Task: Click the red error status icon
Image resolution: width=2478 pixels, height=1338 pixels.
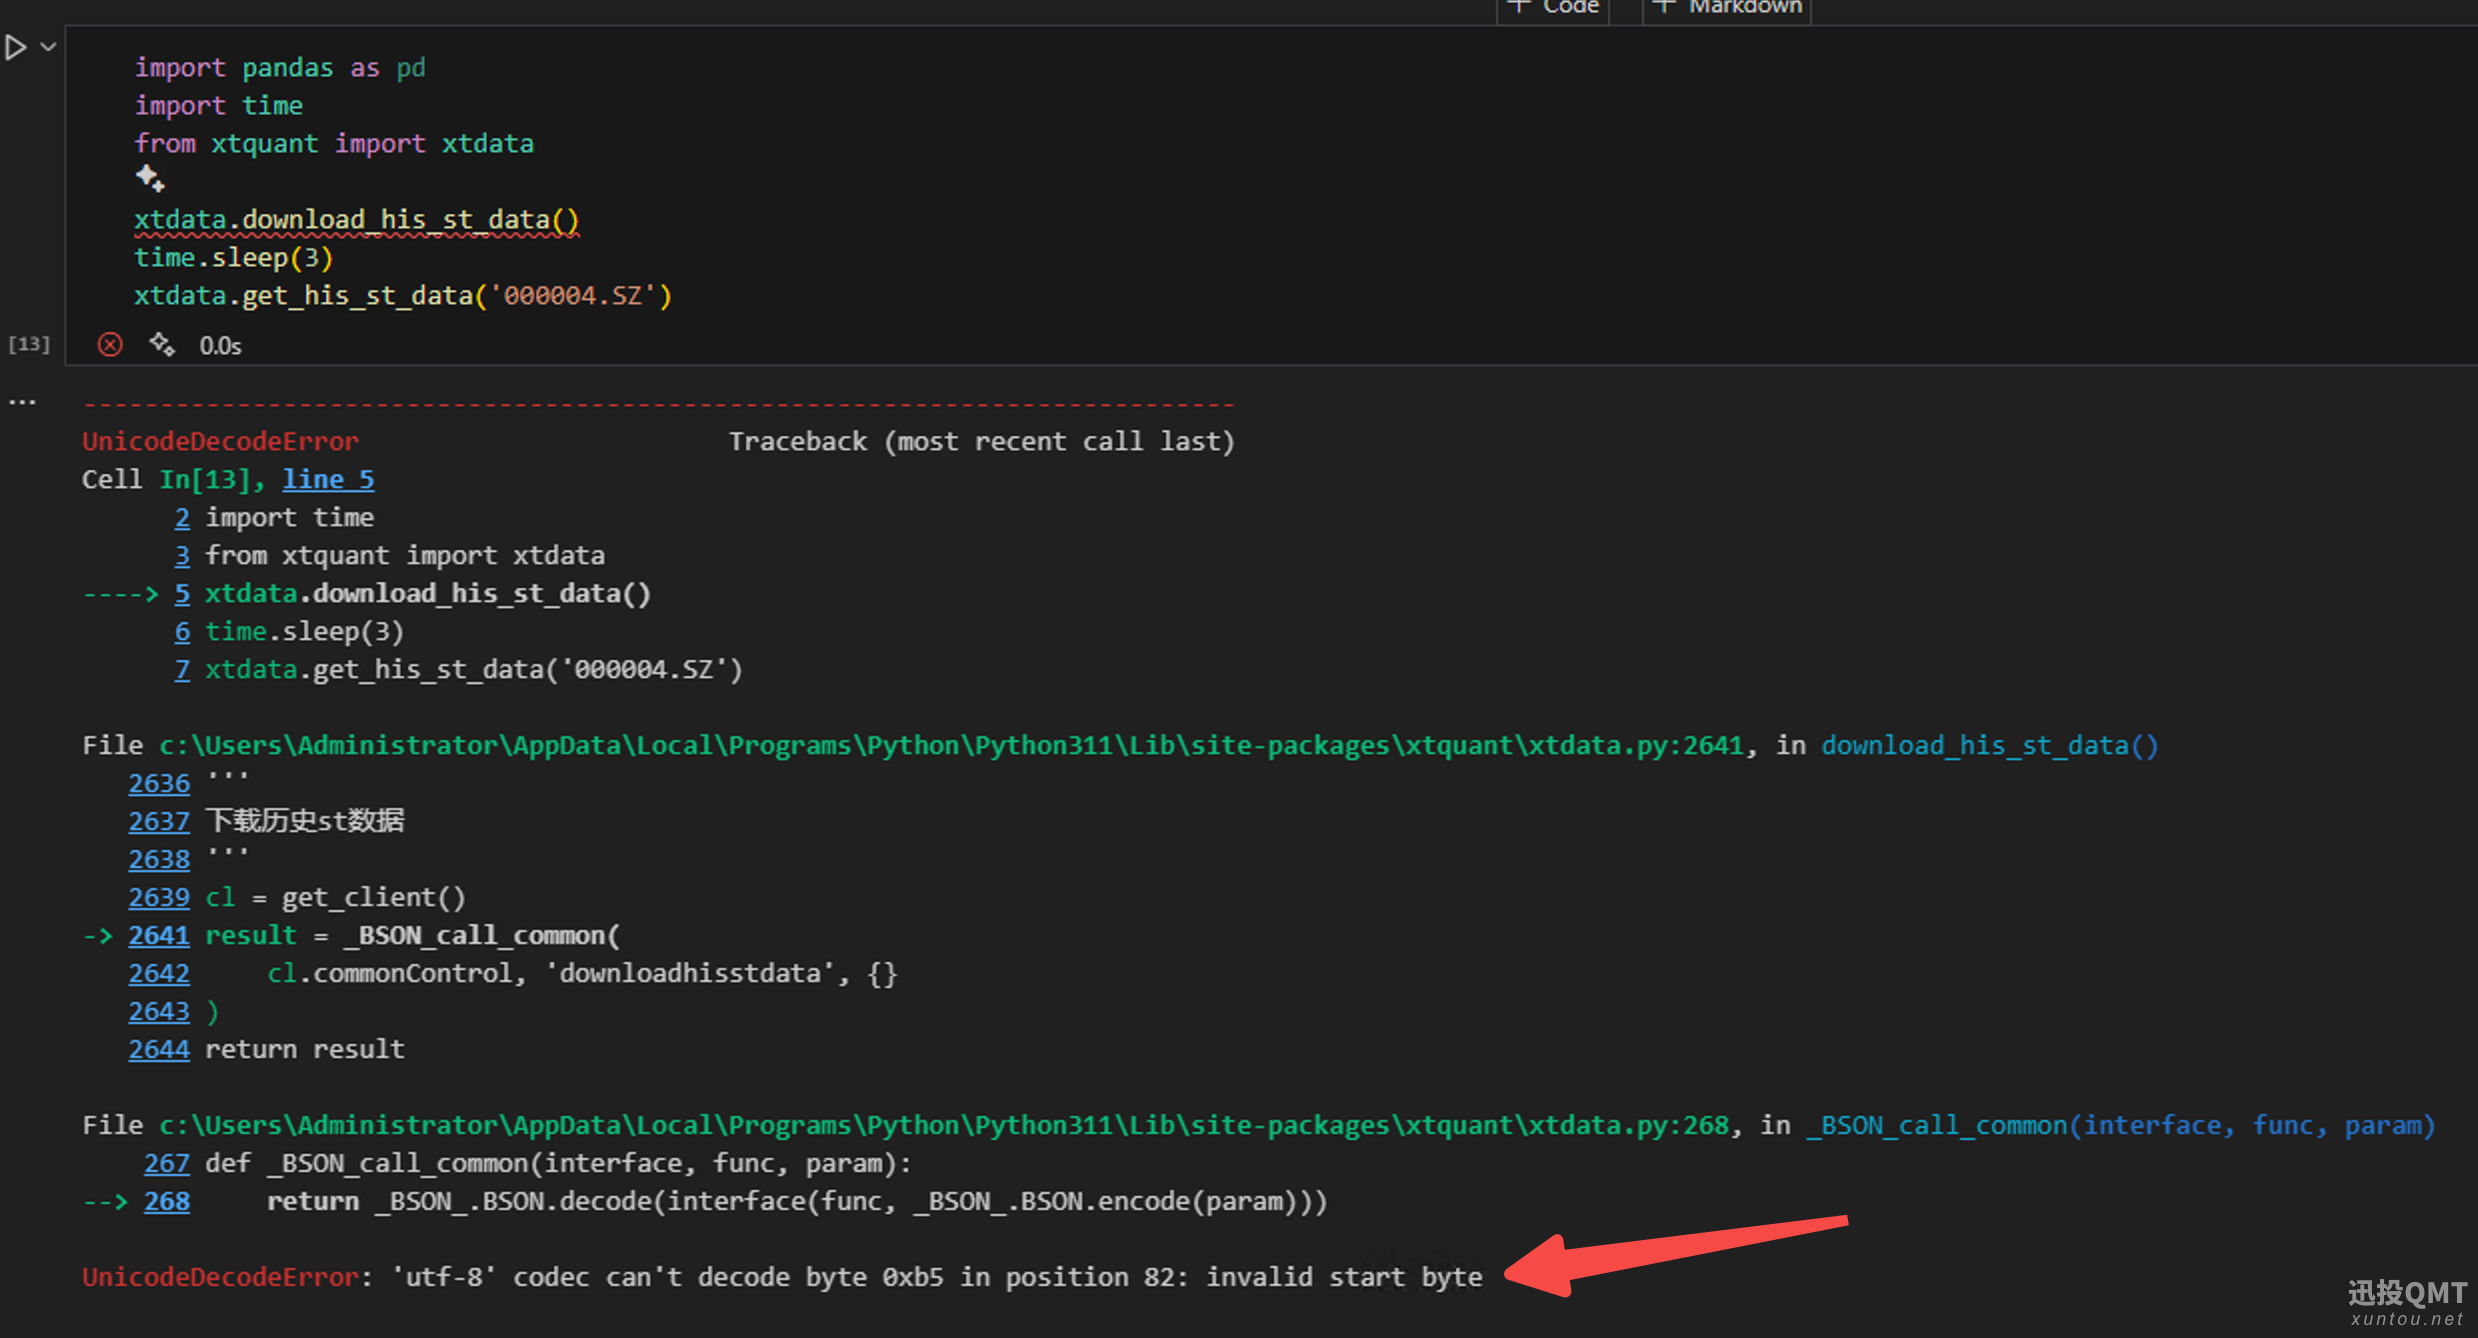Action: (110, 345)
